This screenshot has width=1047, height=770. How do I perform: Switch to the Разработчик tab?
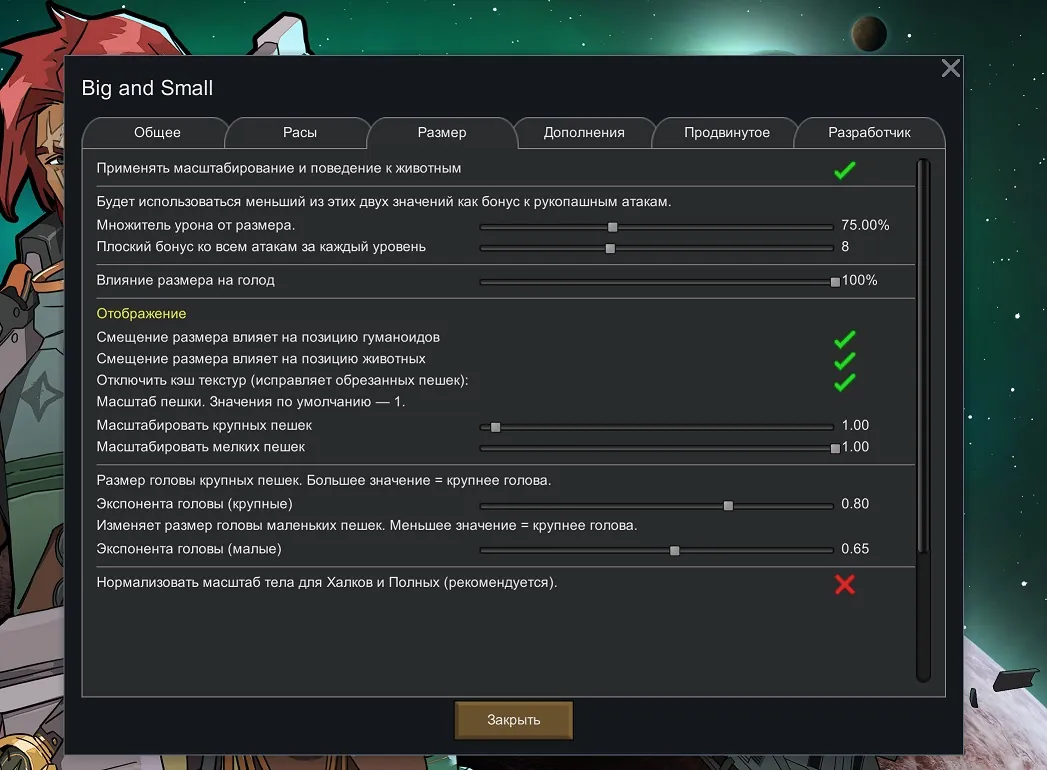(x=869, y=132)
